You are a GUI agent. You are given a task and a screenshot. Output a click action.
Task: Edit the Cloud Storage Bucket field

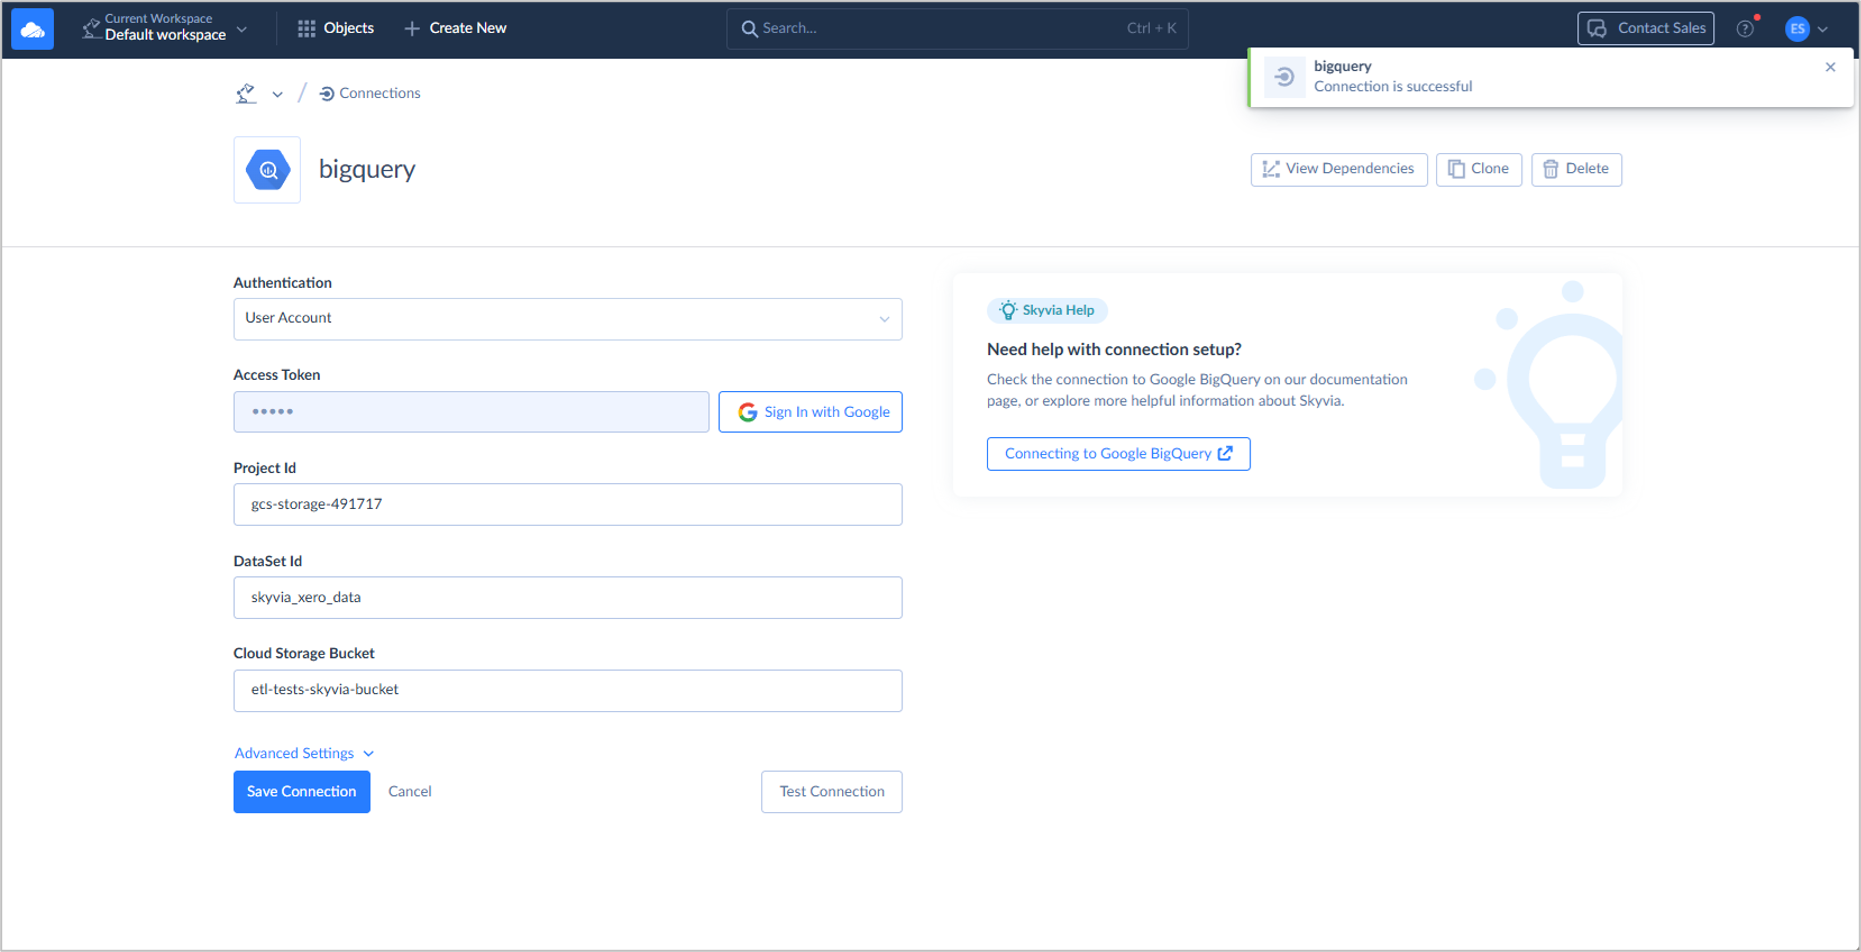pos(567,690)
